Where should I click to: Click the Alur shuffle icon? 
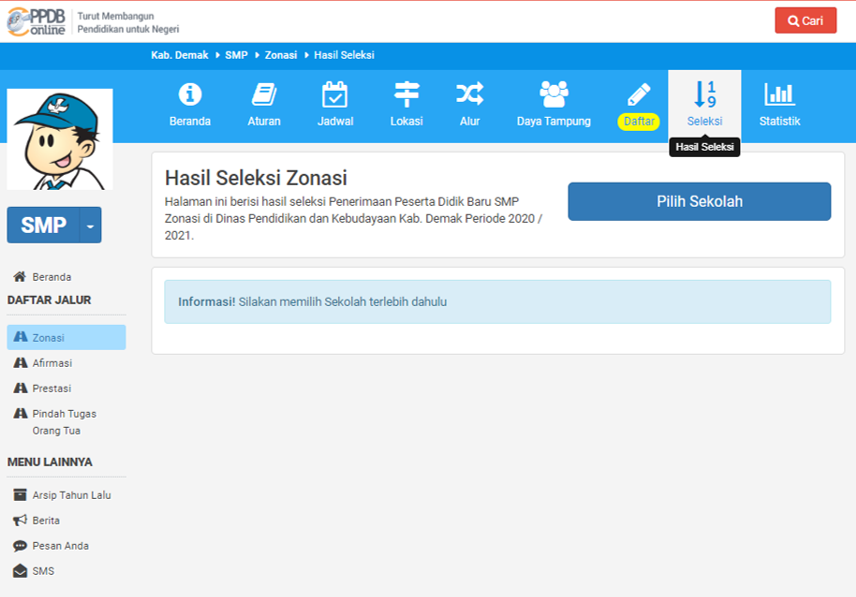(x=470, y=95)
